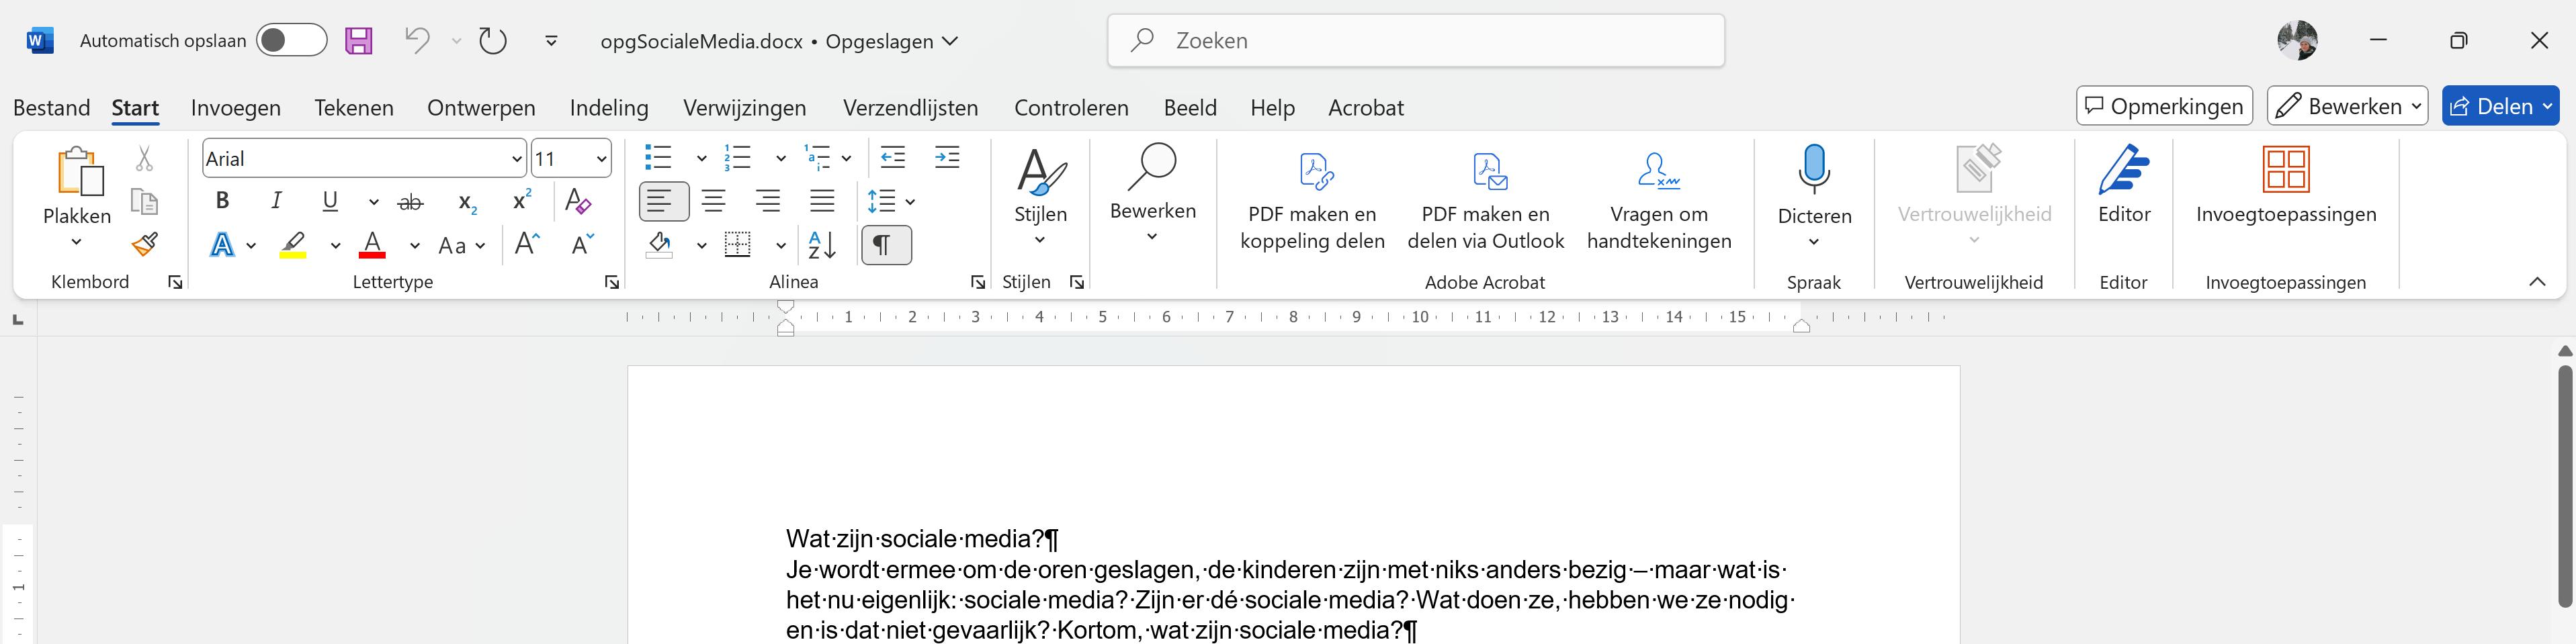
Task: Open the font size dropdown
Action: [x=601, y=159]
